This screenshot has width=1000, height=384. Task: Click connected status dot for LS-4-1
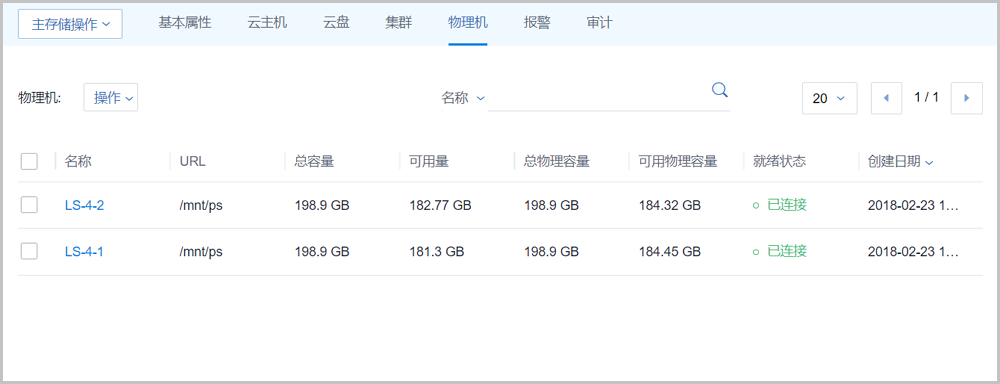tap(756, 252)
